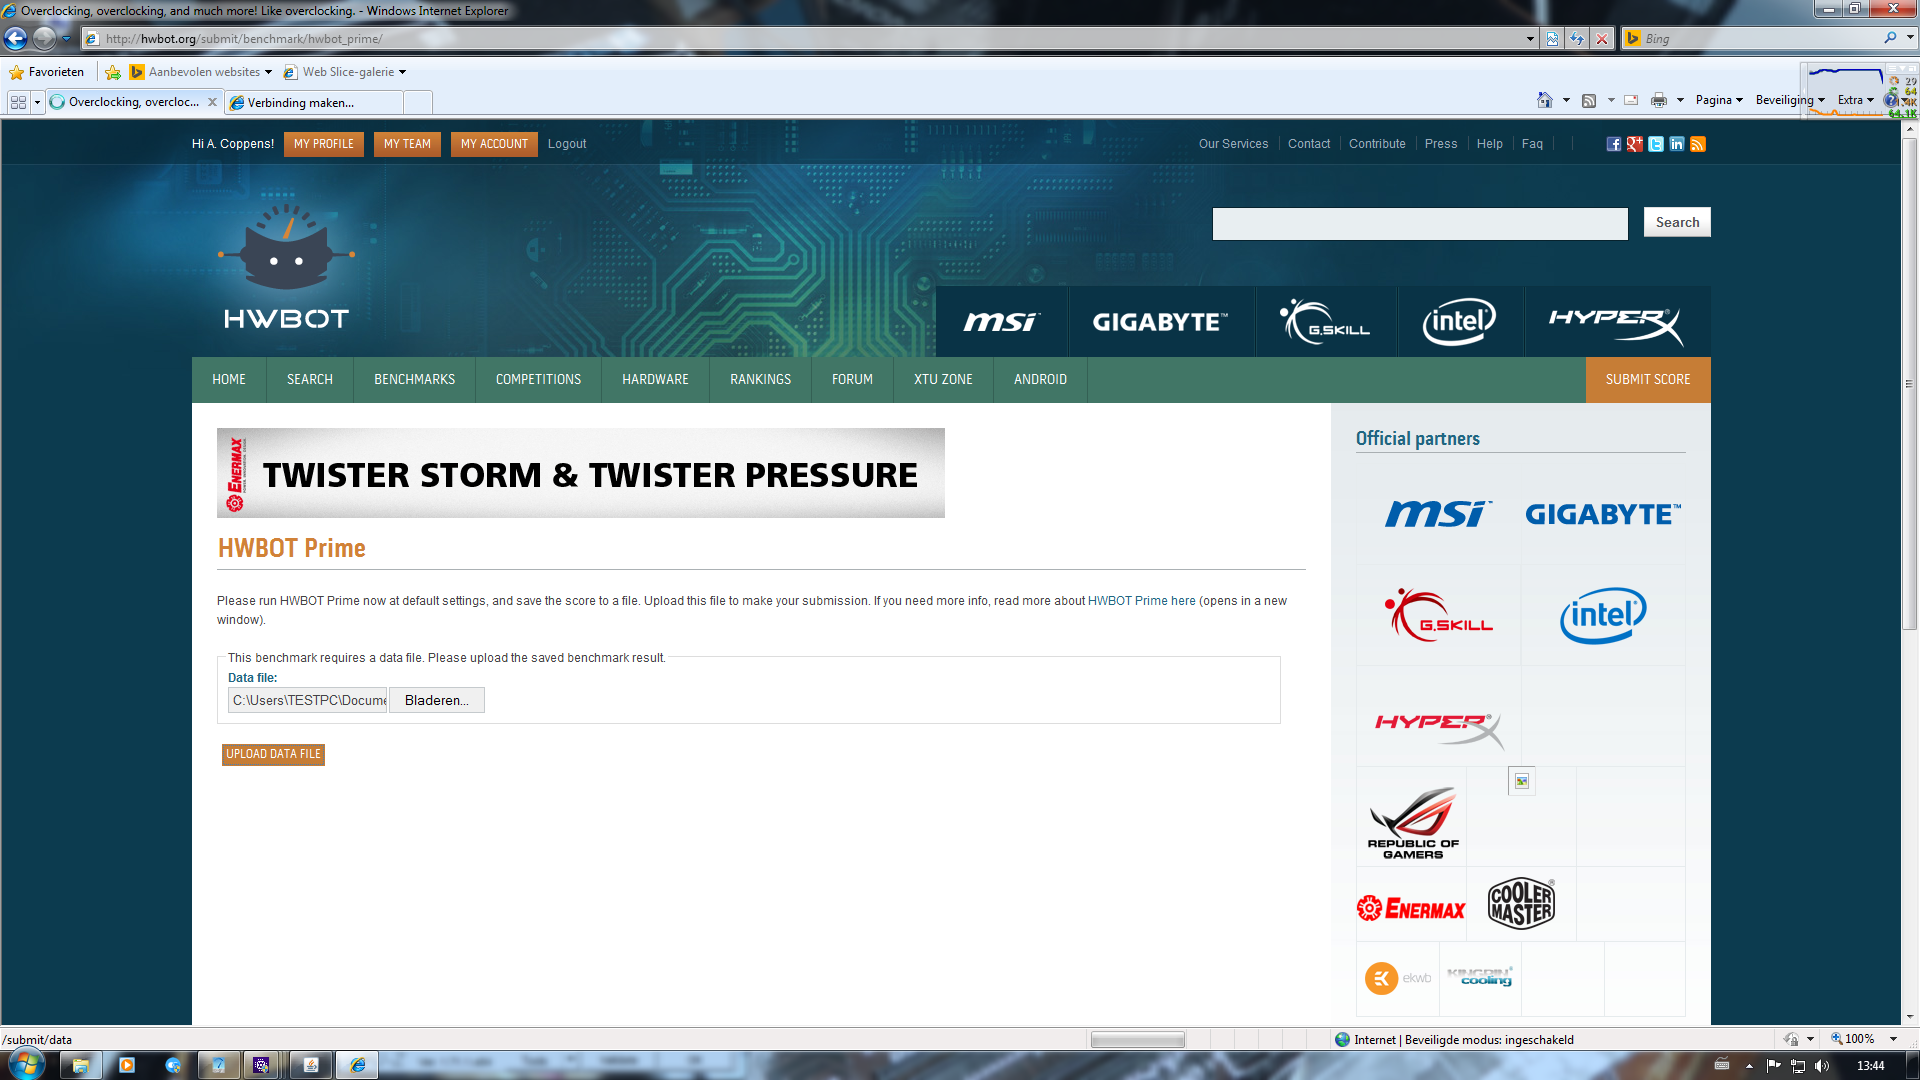
Task: Click the printer icon in the toolbar
Action: point(1659,100)
